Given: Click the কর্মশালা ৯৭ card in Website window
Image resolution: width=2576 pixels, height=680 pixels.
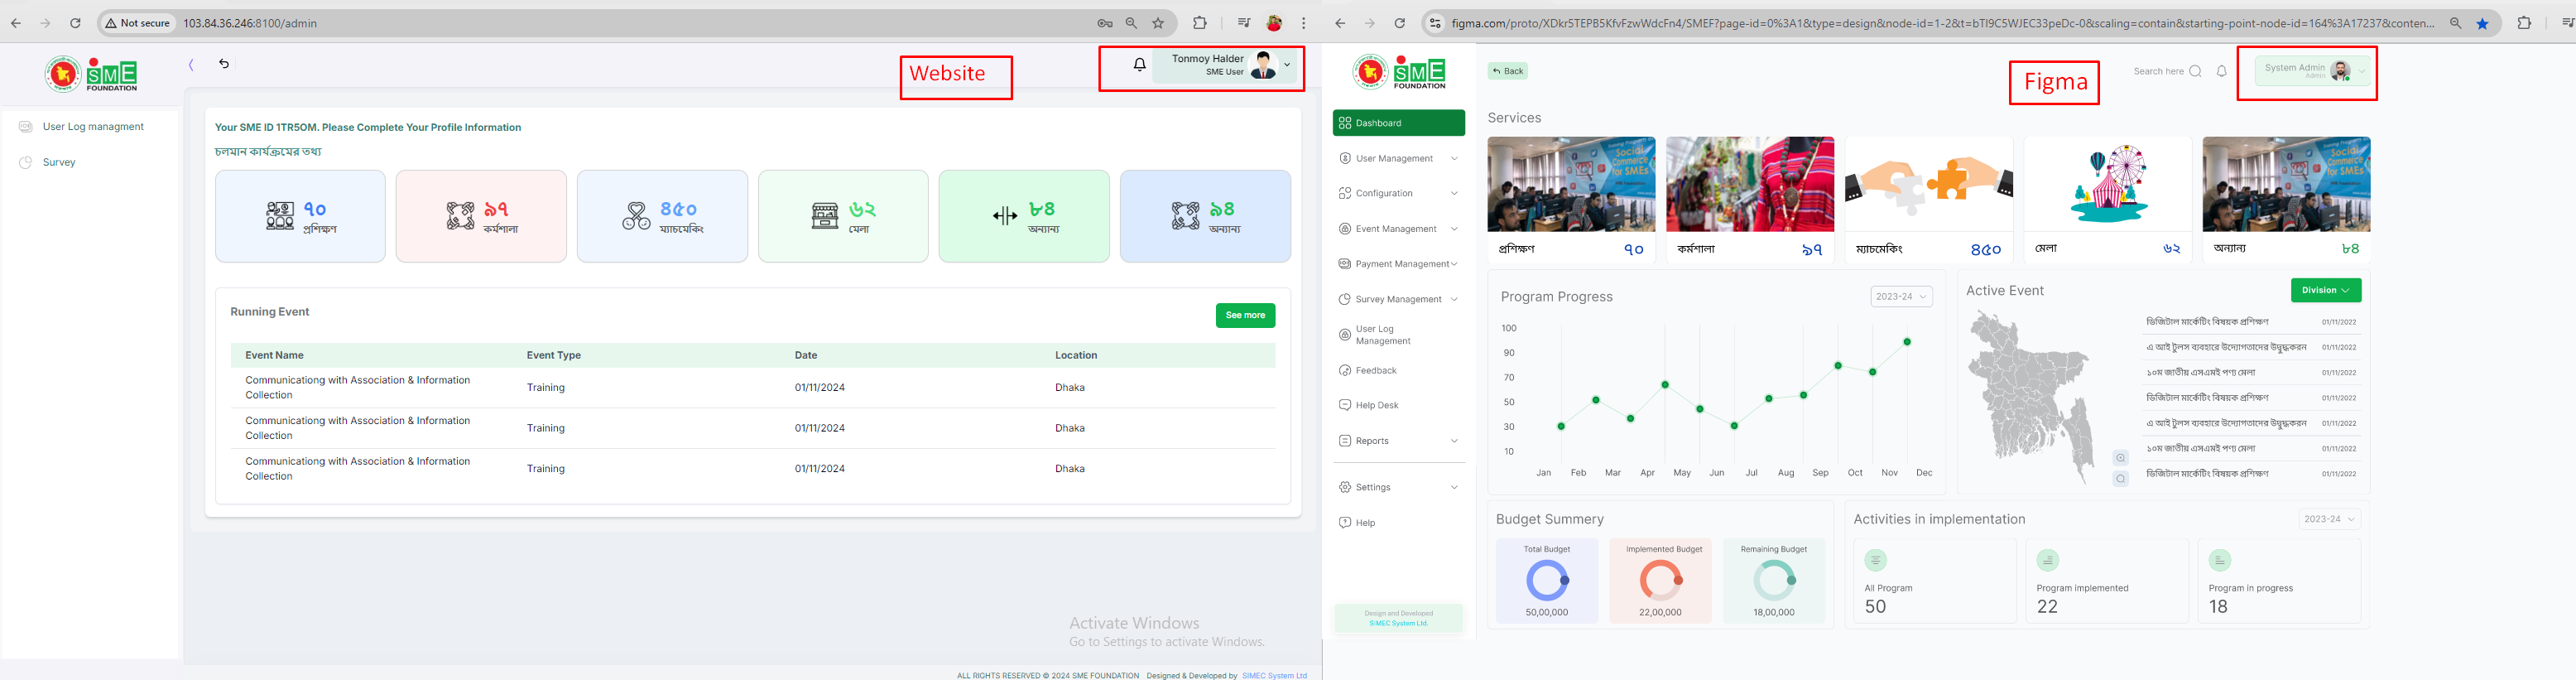Looking at the screenshot, I should (x=481, y=216).
